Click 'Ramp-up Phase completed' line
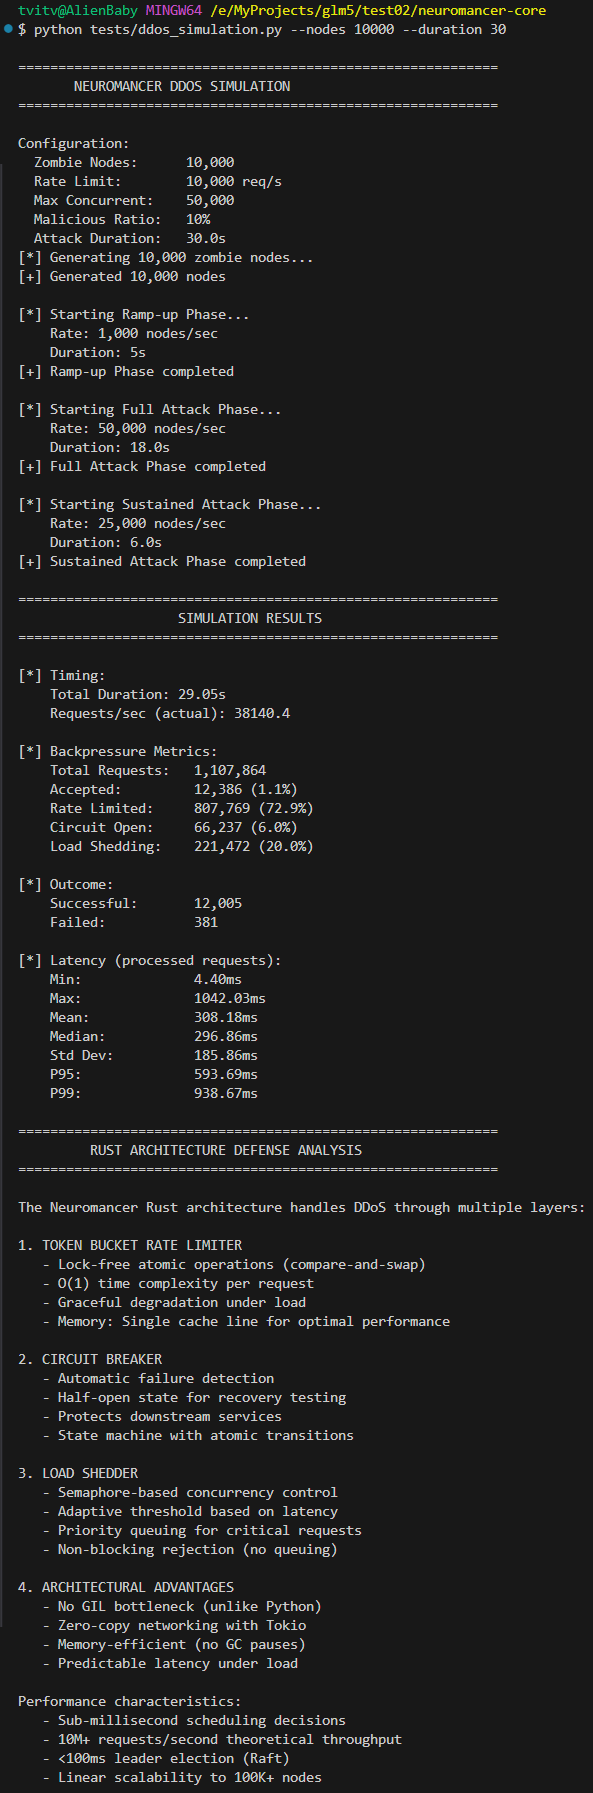Screen dimensions: 593x1793 (x=126, y=372)
